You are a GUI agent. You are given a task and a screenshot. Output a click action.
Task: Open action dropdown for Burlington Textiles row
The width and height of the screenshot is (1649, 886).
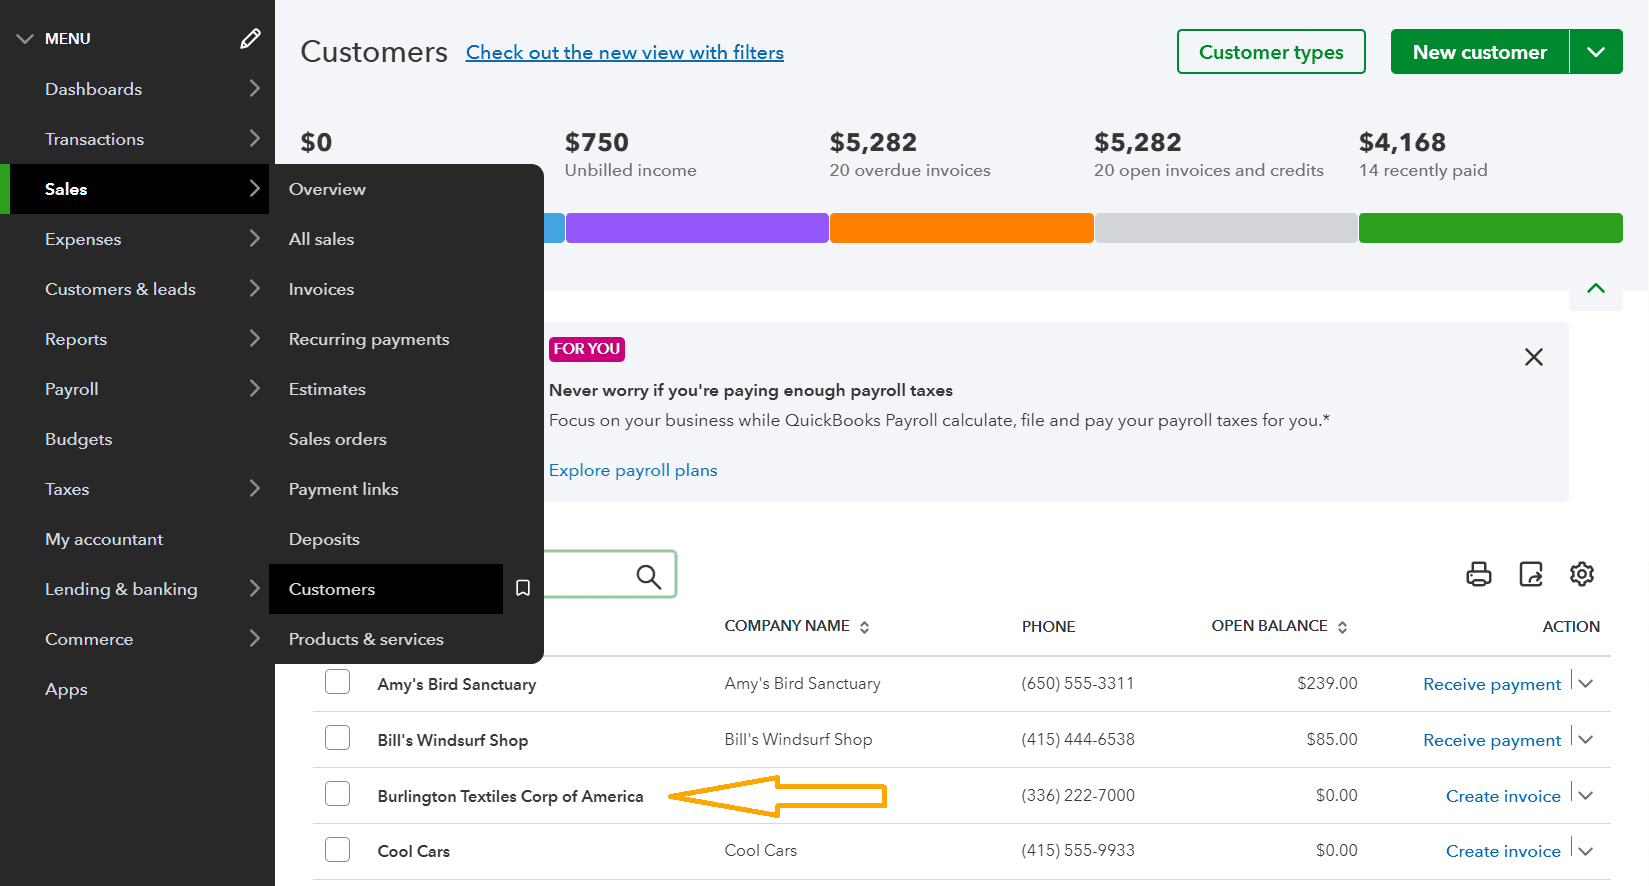[1586, 795]
